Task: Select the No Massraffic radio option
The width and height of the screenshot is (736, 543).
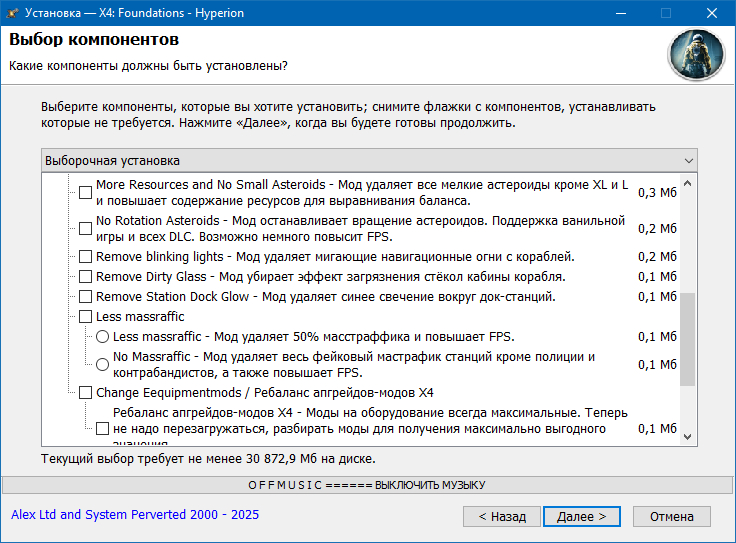Action: [x=102, y=365]
